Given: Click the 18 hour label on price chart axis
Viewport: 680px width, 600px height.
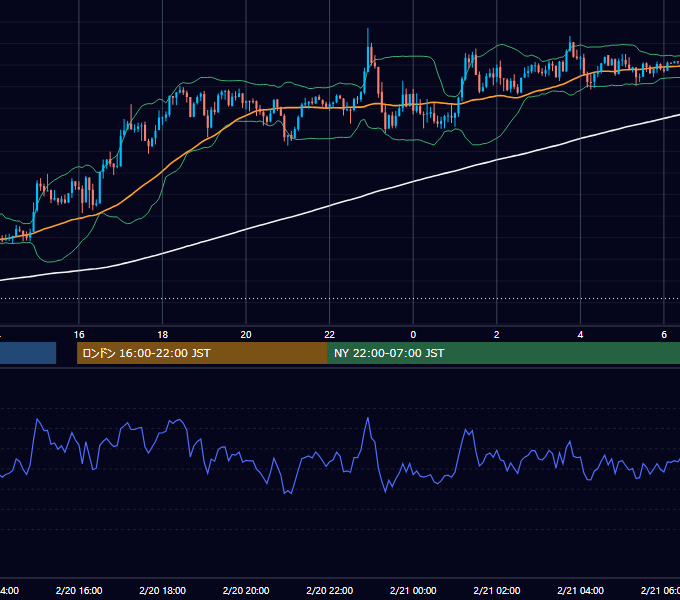Looking at the screenshot, I should (x=163, y=335).
